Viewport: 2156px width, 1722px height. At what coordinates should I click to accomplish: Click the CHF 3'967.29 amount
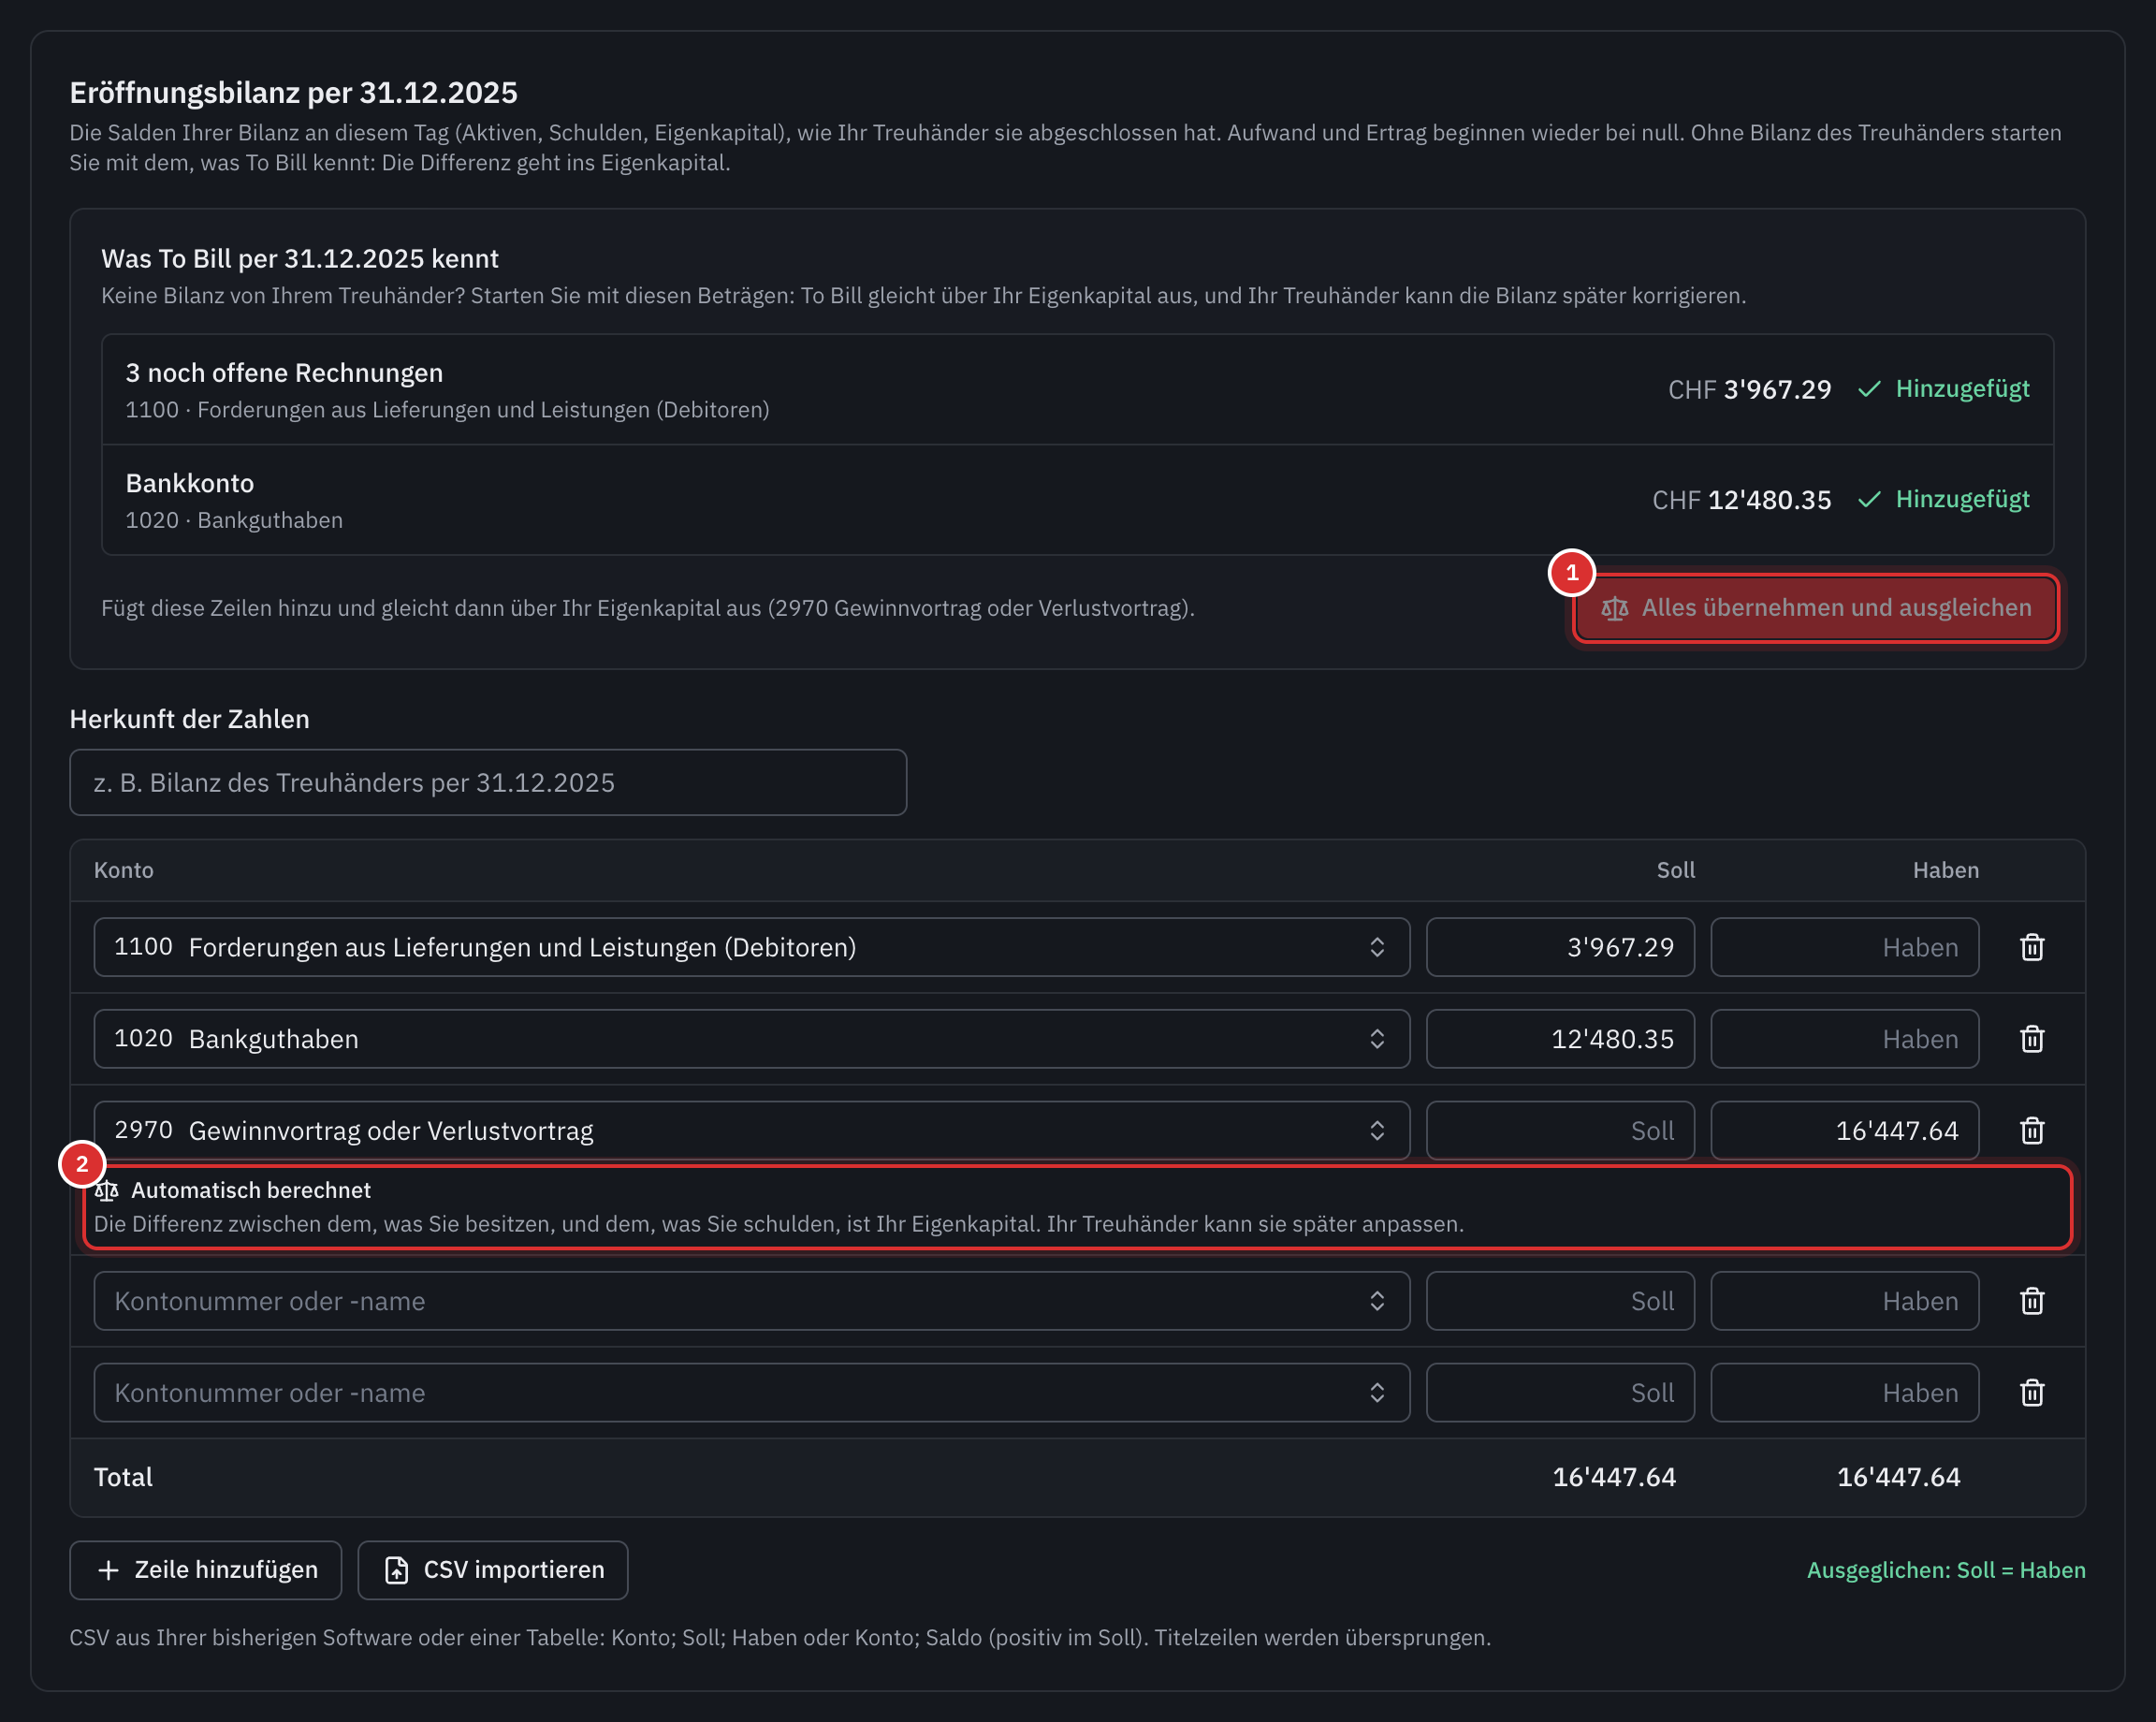[1749, 390]
